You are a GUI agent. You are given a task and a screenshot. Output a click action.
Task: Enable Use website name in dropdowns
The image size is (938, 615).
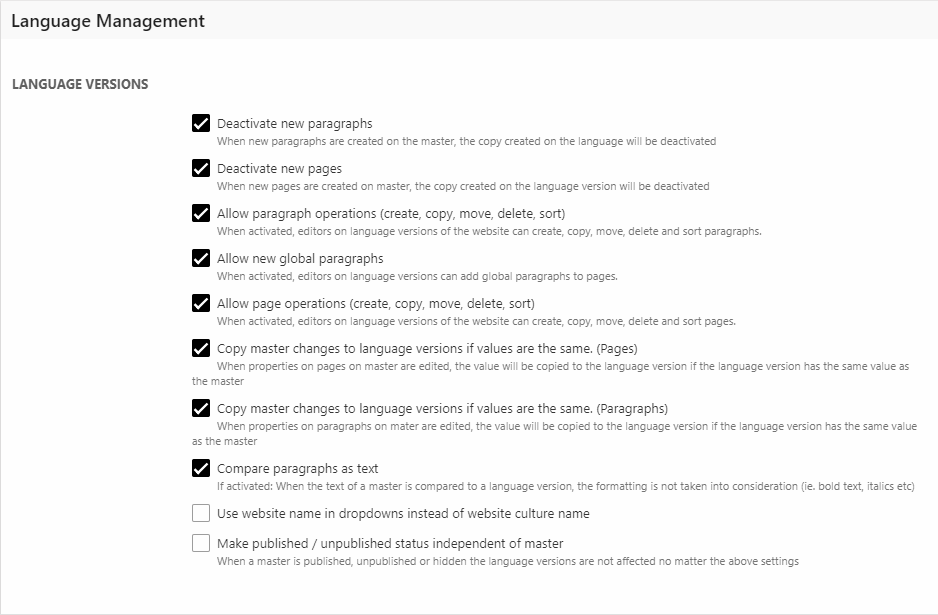pyautogui.click(x=201, y=513)
